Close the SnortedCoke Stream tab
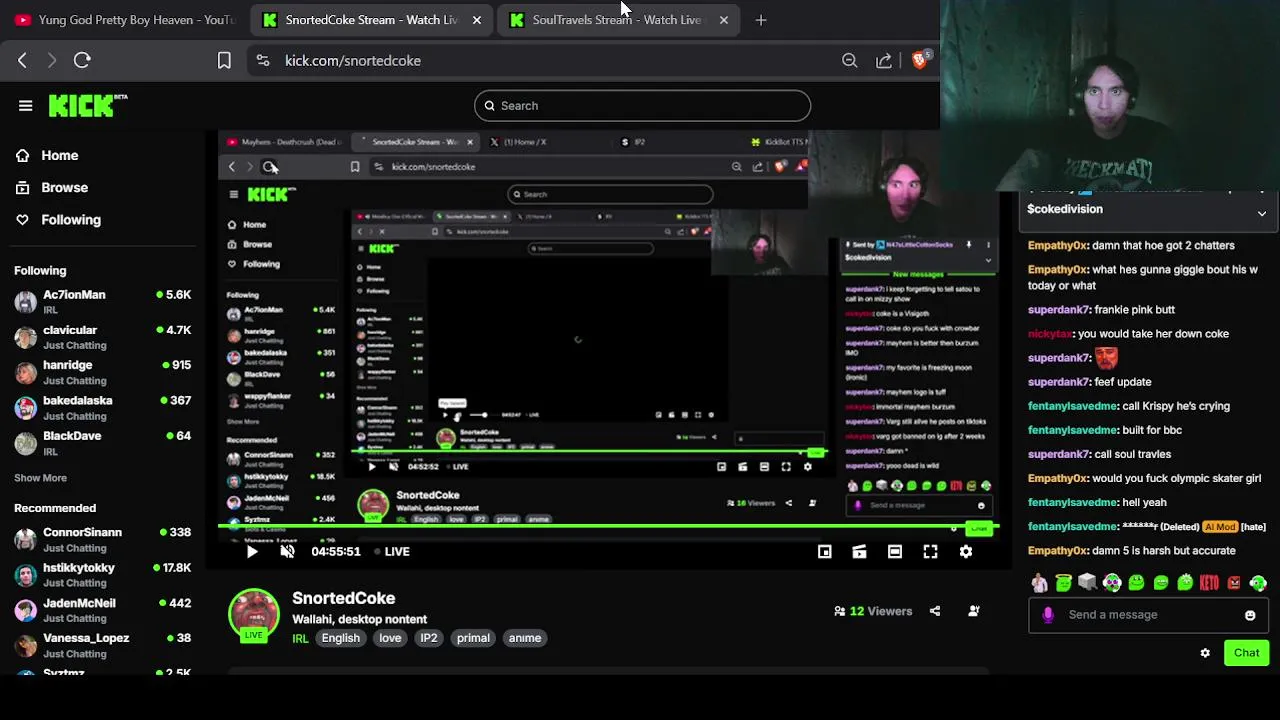Screen dimensions: 1280x720 [x=477, y=20]
